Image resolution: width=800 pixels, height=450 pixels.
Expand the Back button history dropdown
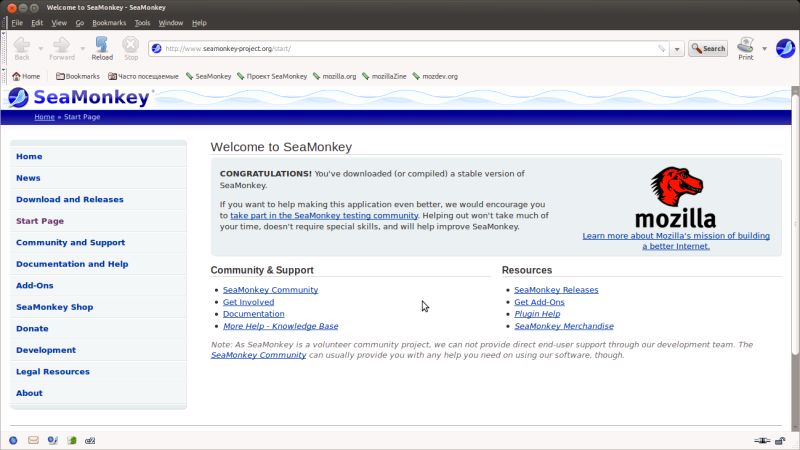coord(41,48)
